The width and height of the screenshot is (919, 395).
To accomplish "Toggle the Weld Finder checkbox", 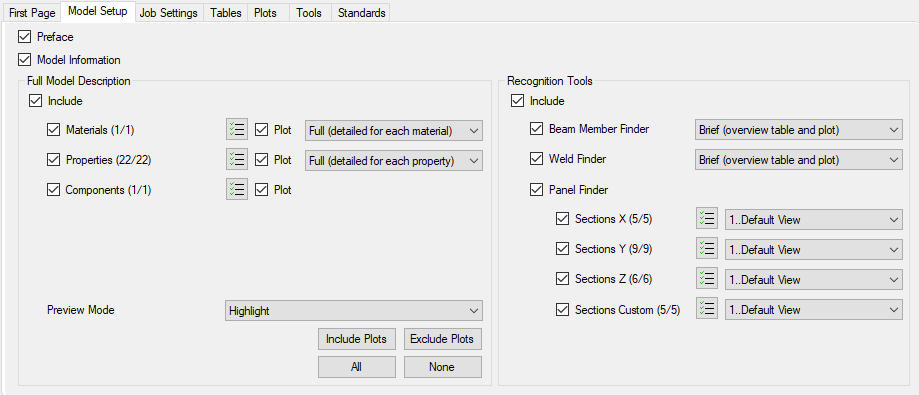I will (x=536, y=159).
